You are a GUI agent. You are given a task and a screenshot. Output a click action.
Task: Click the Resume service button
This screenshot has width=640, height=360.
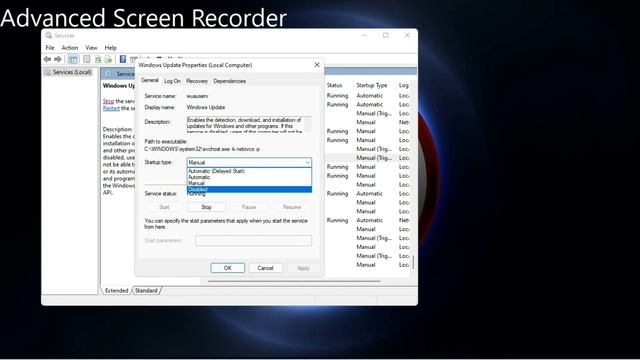pos(292,207)
